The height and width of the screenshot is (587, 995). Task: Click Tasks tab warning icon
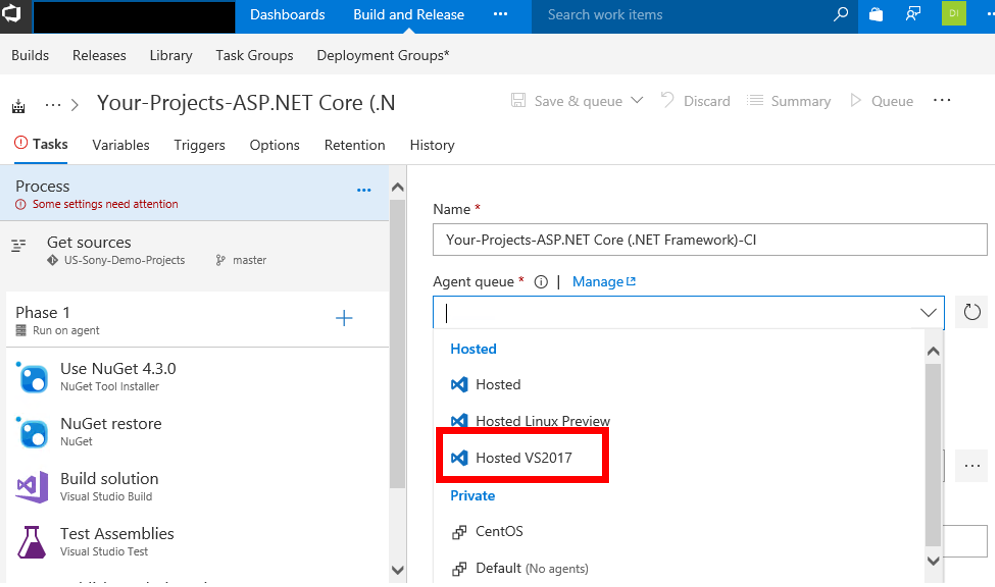pyautogui.click(x=21, y=143)
